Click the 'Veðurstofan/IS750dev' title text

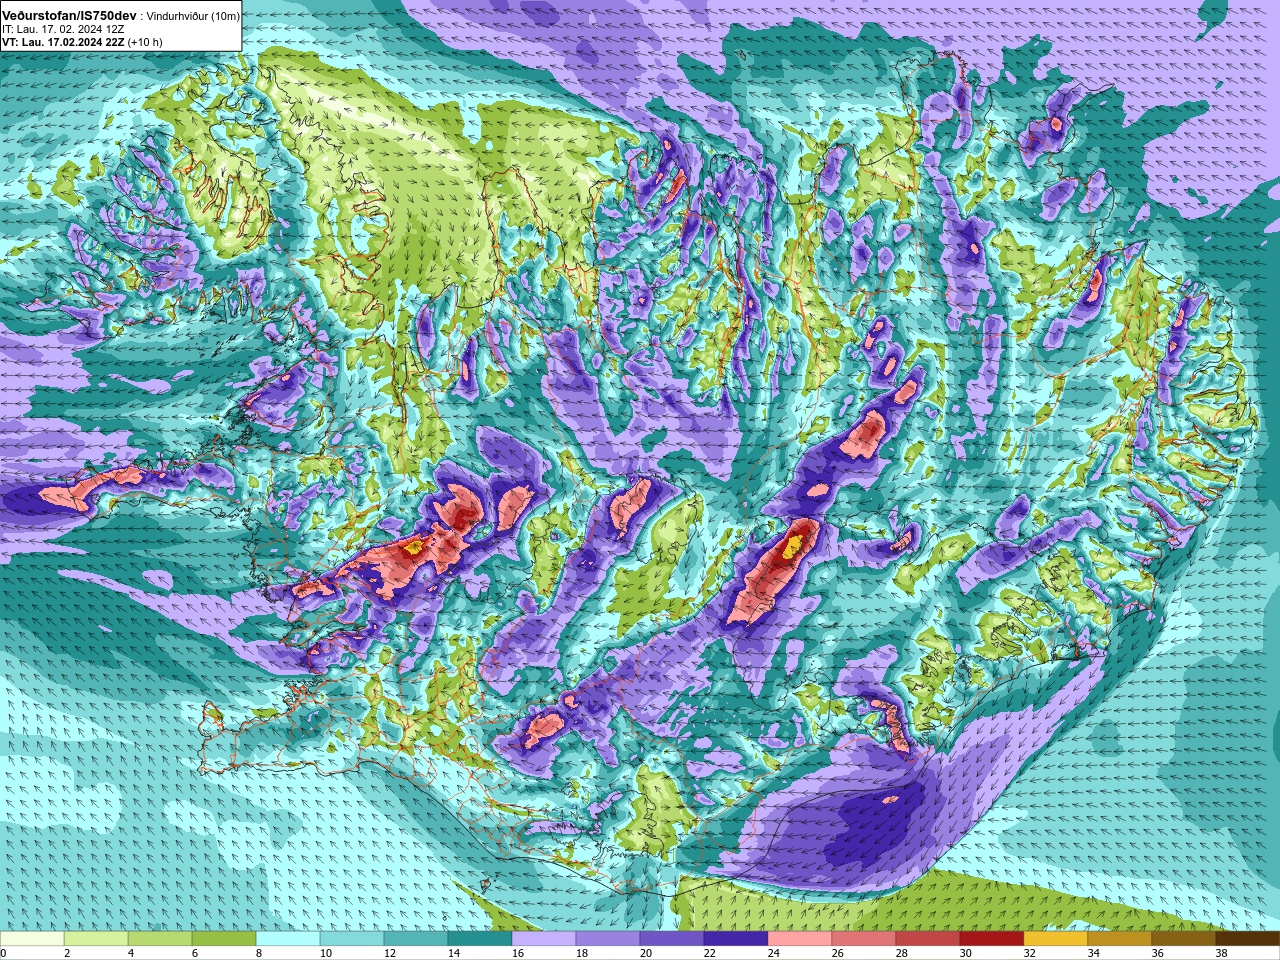click(69, 16)
